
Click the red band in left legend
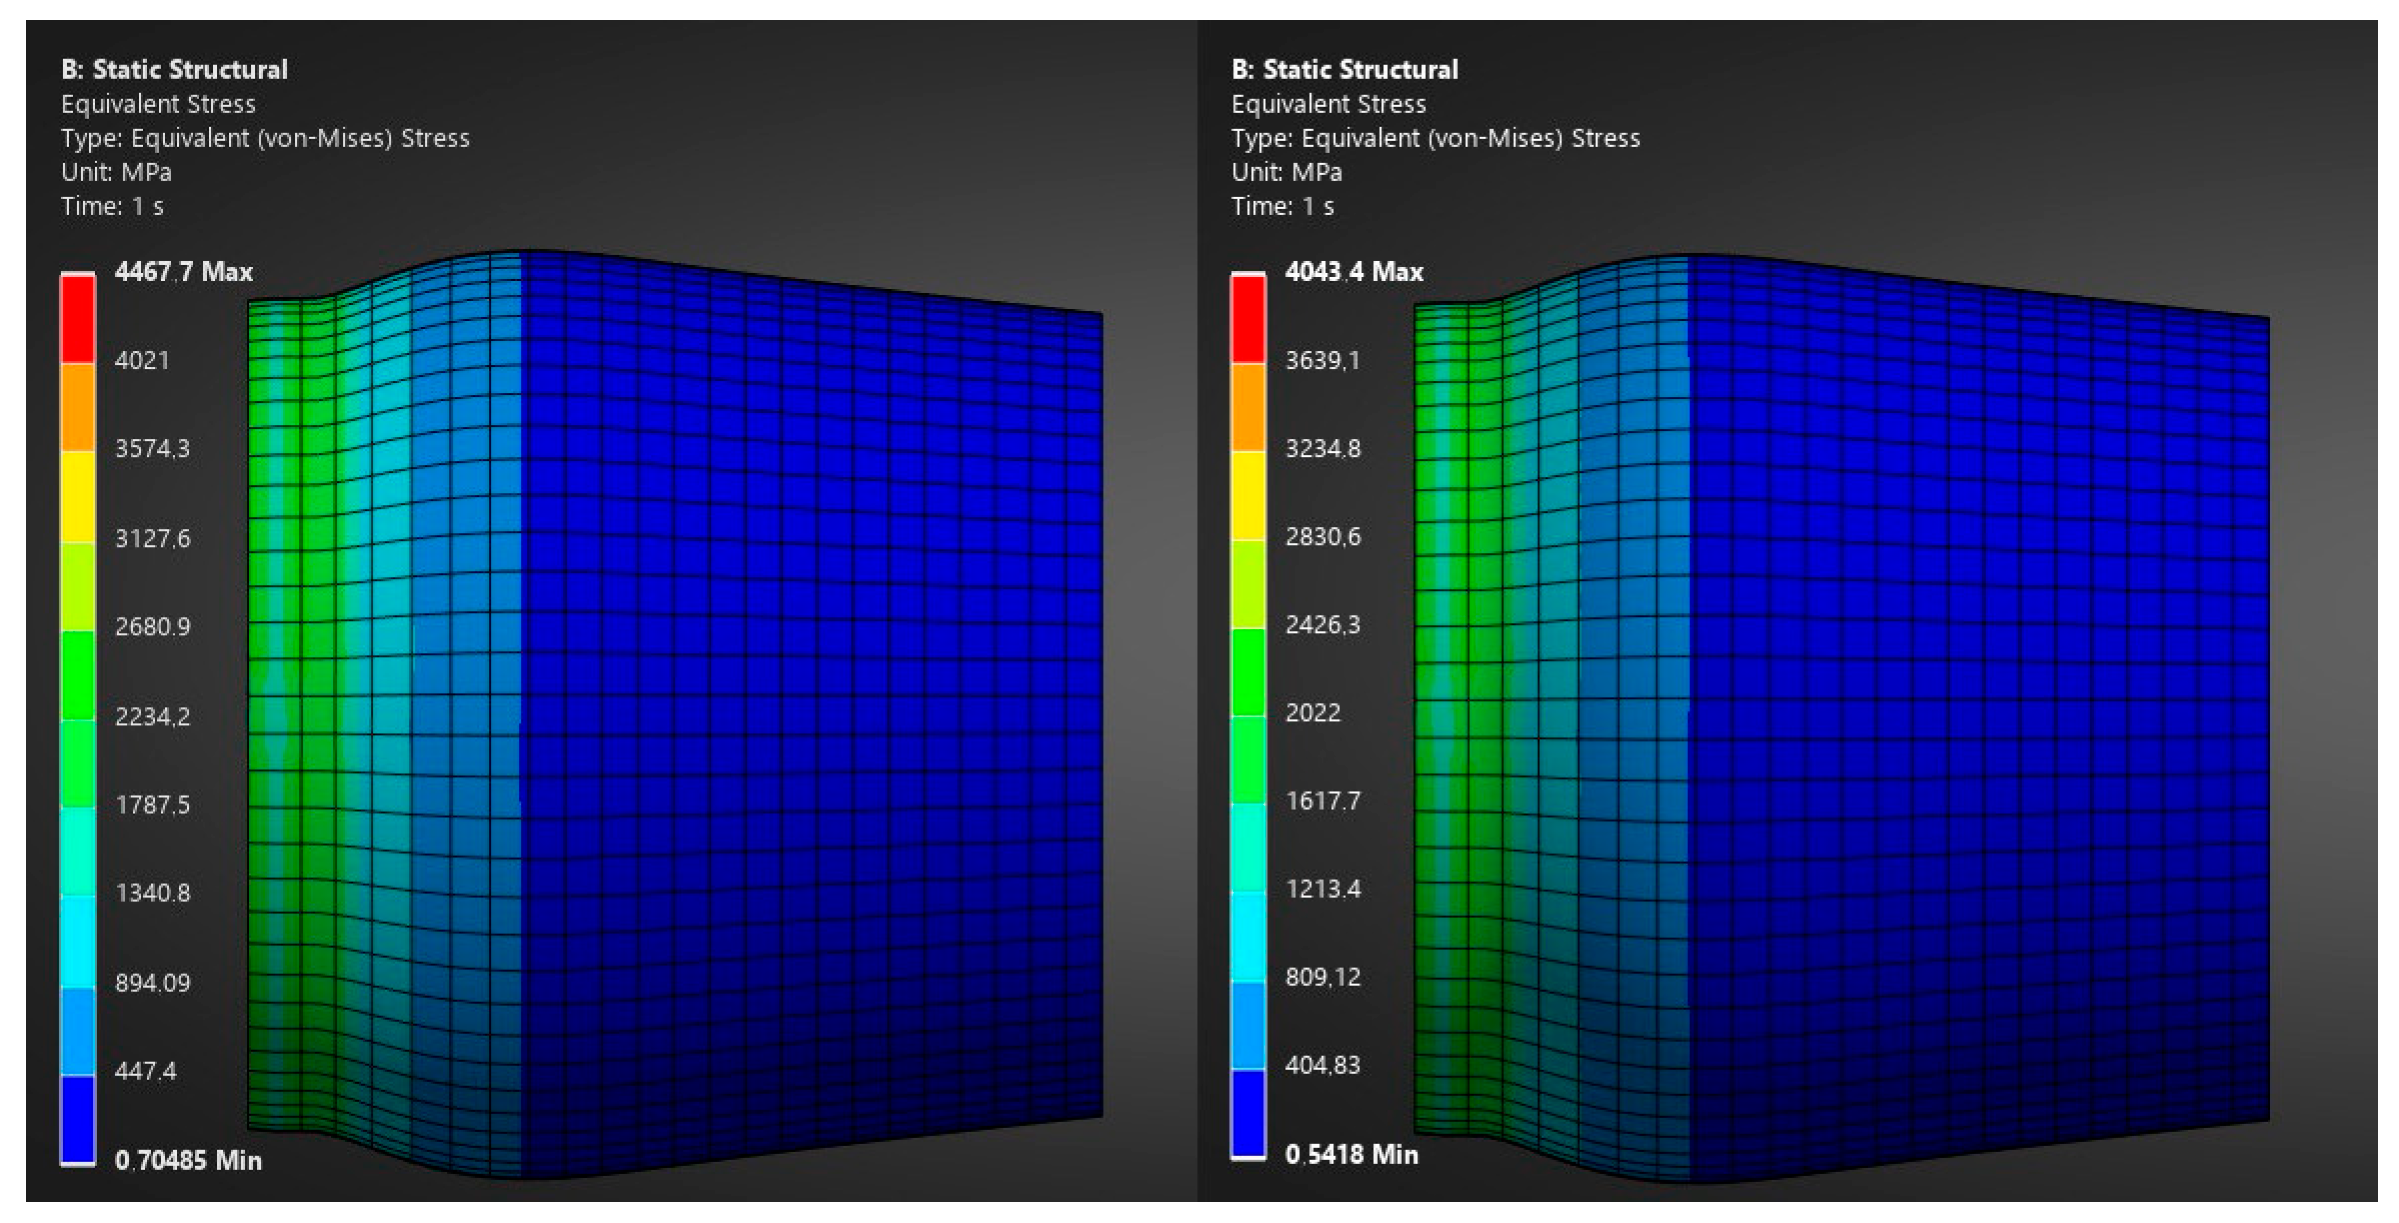point(78,318)
